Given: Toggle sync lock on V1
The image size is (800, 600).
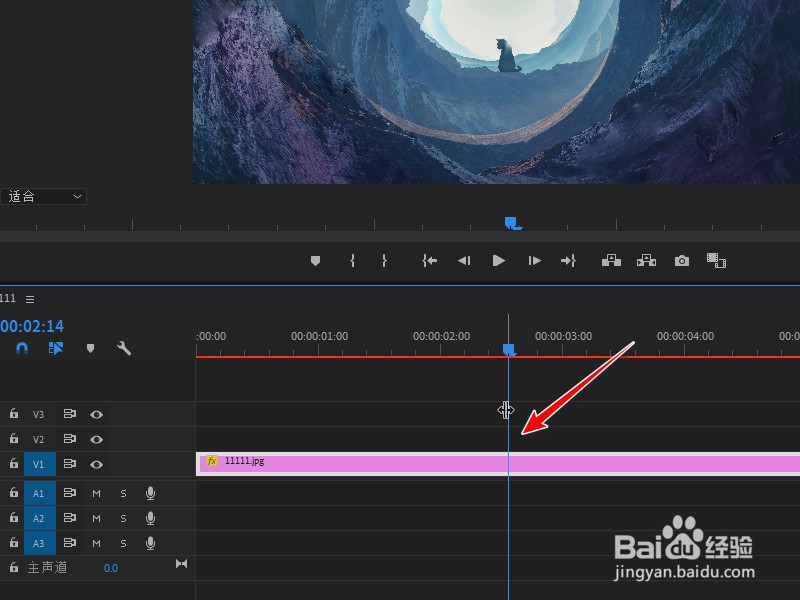Looking at the screenshot, I should click(x=70, y=464).
